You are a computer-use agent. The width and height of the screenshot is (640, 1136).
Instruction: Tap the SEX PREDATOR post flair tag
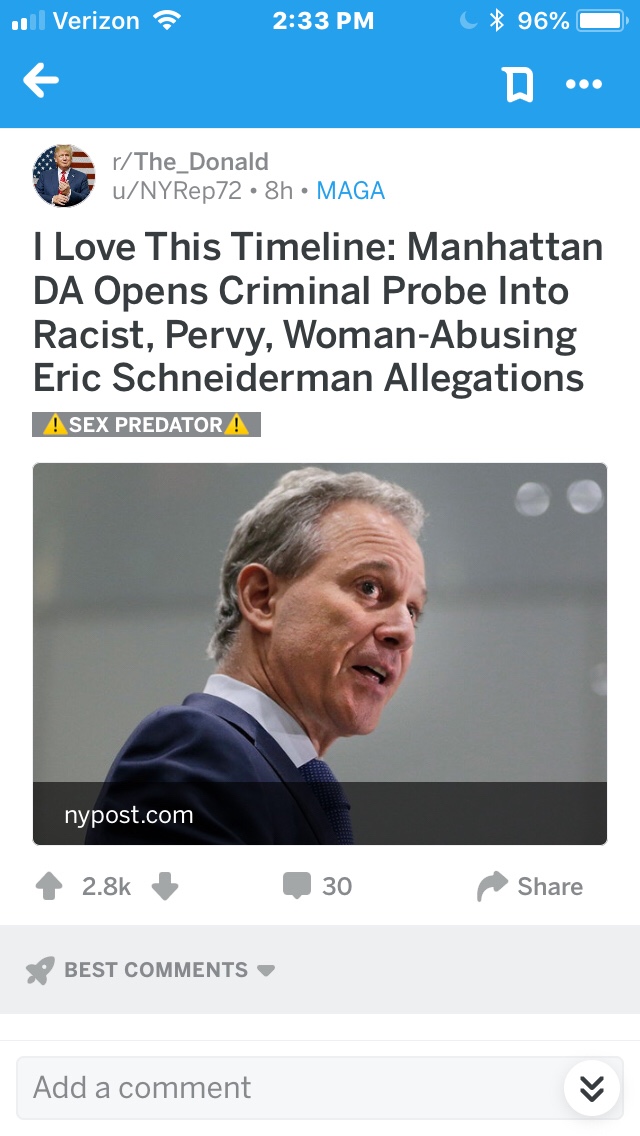click(146, 424)
